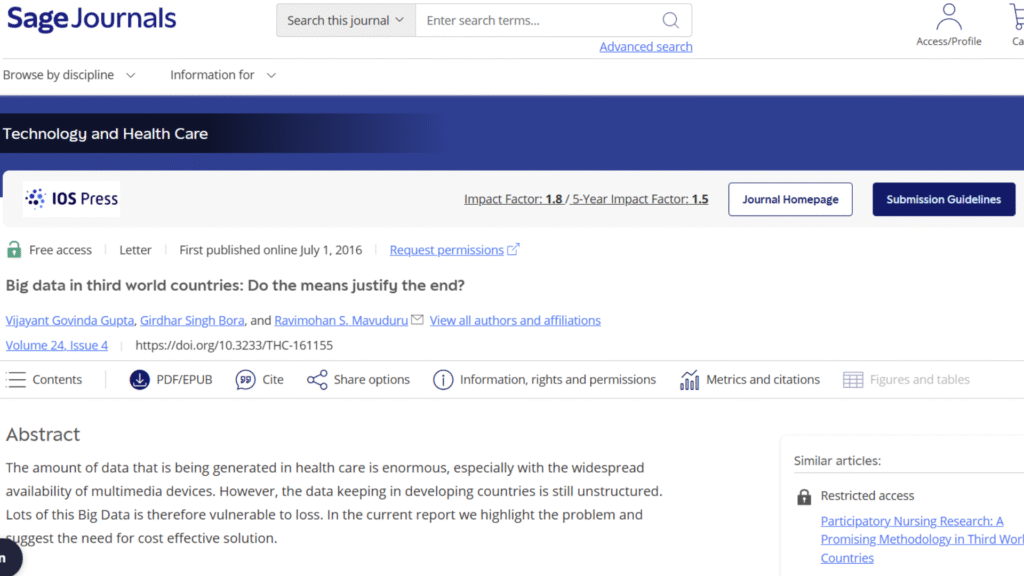The height and width of the screenshot is (576, 1024).
Task: Open the Cite quotation icon
Action: click(x=246, y=380)
